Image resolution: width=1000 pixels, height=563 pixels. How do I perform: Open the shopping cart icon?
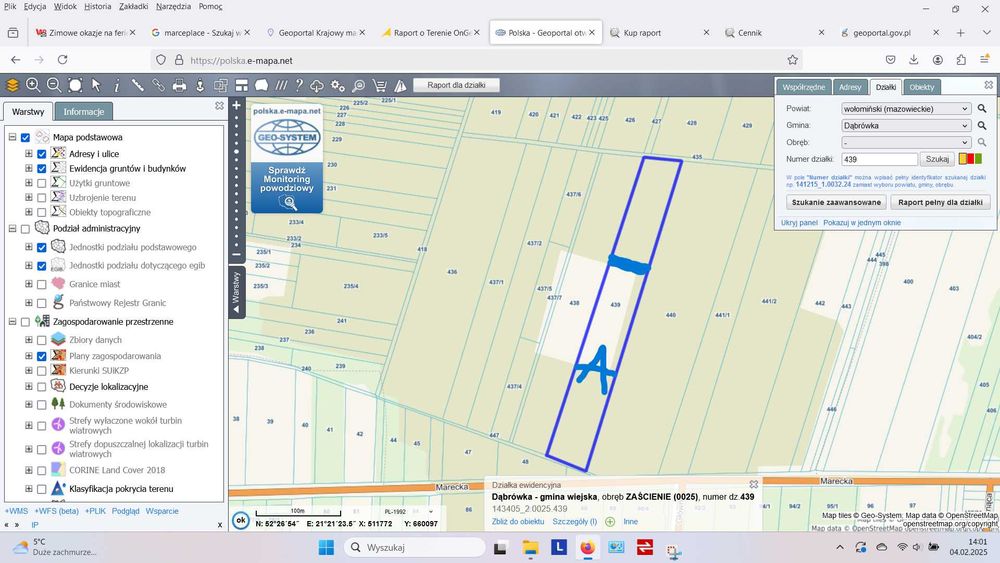click(379, 85)
